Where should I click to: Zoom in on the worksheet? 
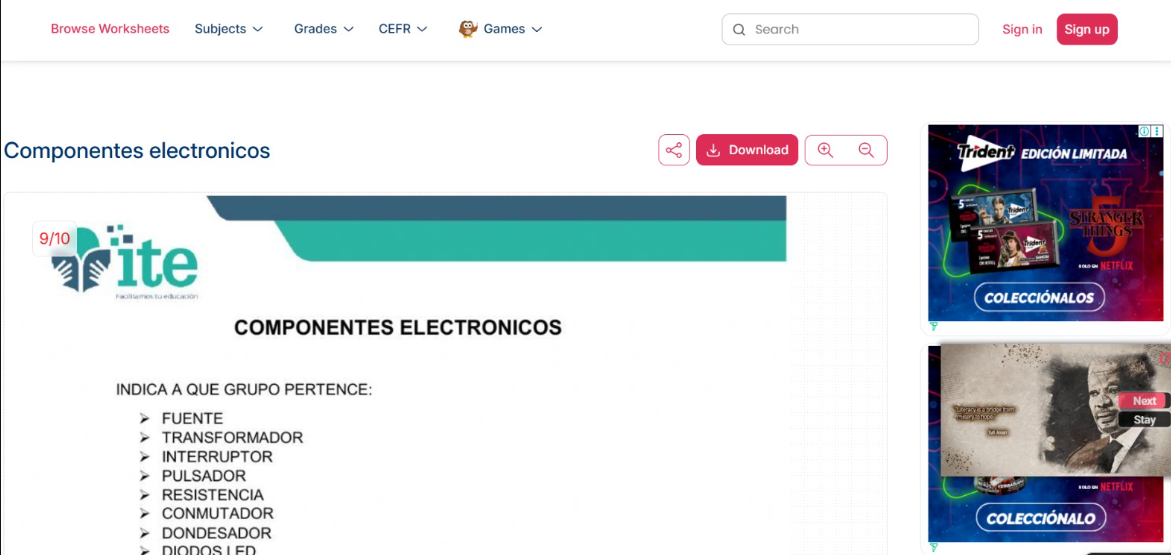pyautogui.click(x=825, y=150)
